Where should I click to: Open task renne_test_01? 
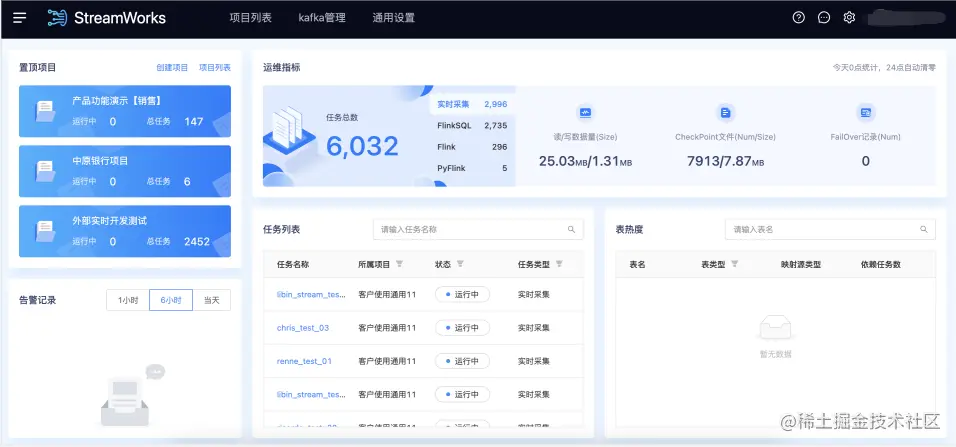(304, 361)
